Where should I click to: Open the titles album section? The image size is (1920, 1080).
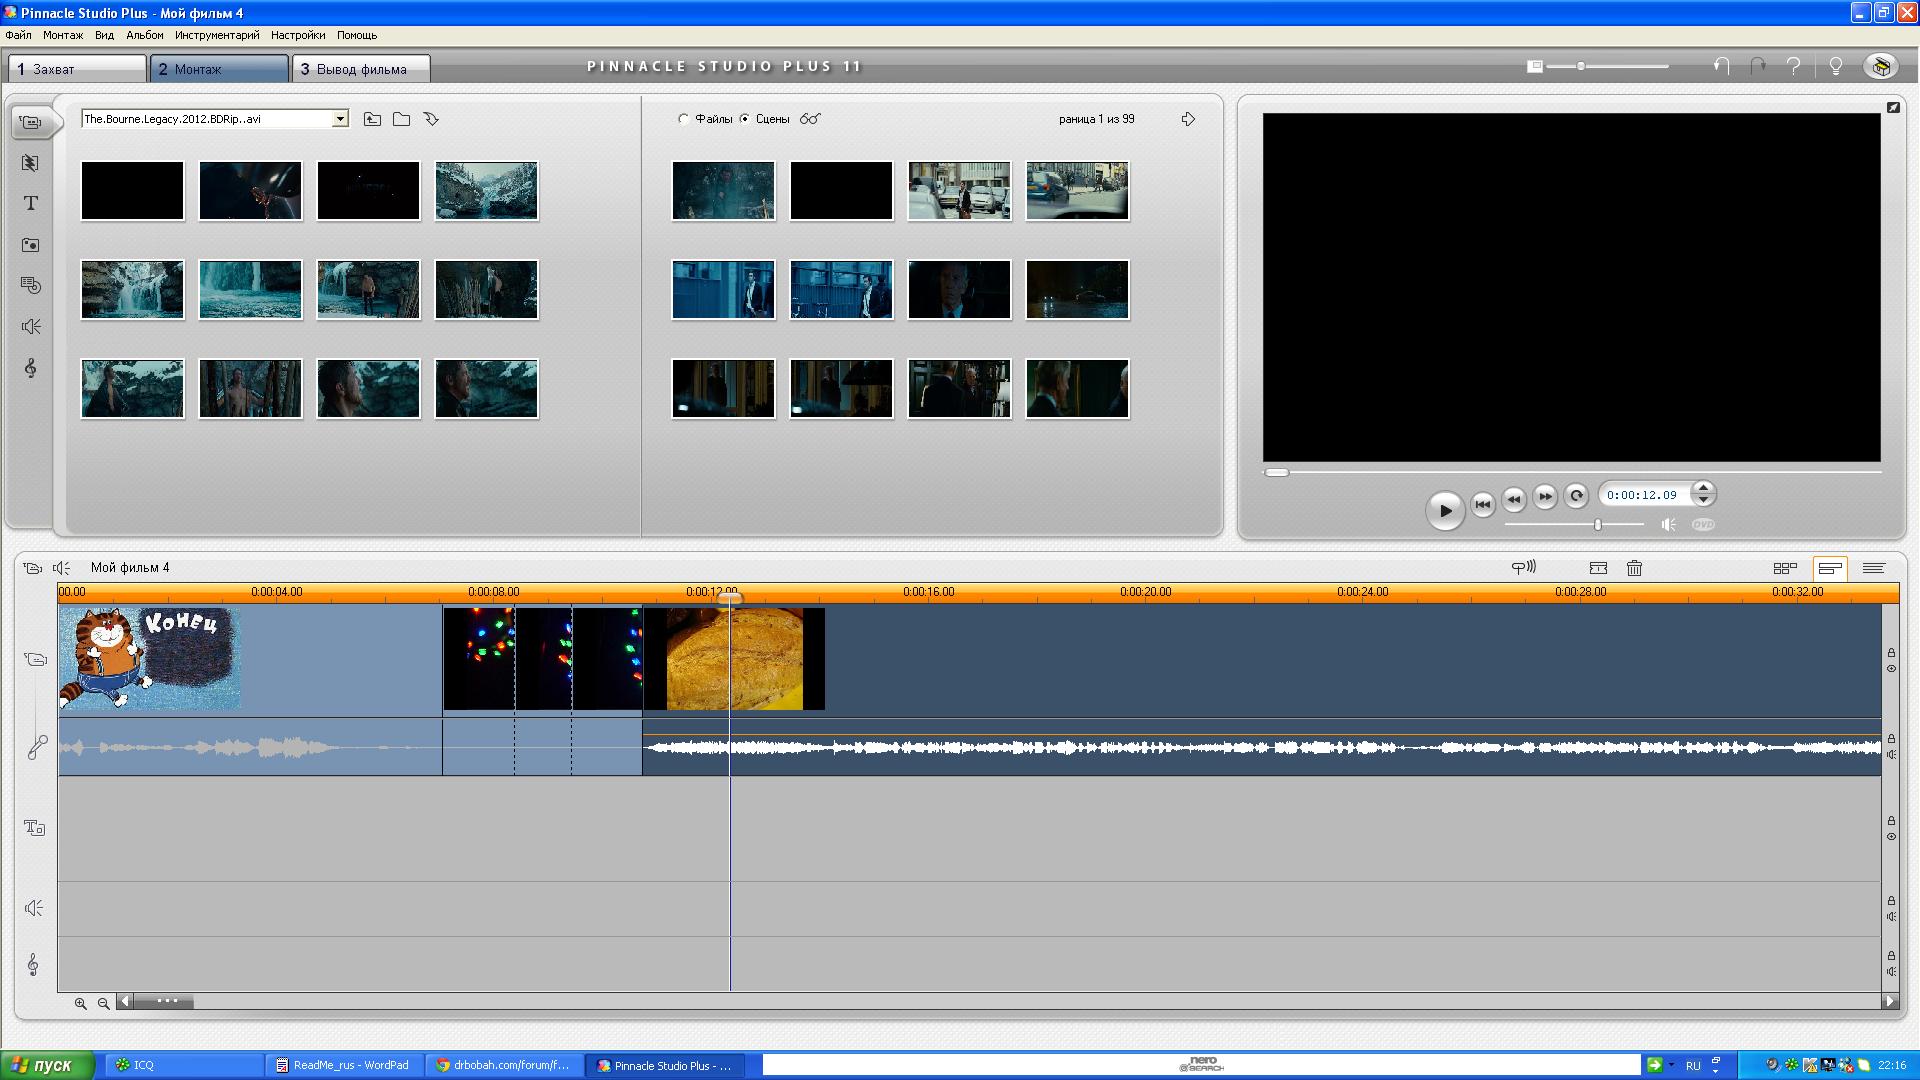click(31, 203)
